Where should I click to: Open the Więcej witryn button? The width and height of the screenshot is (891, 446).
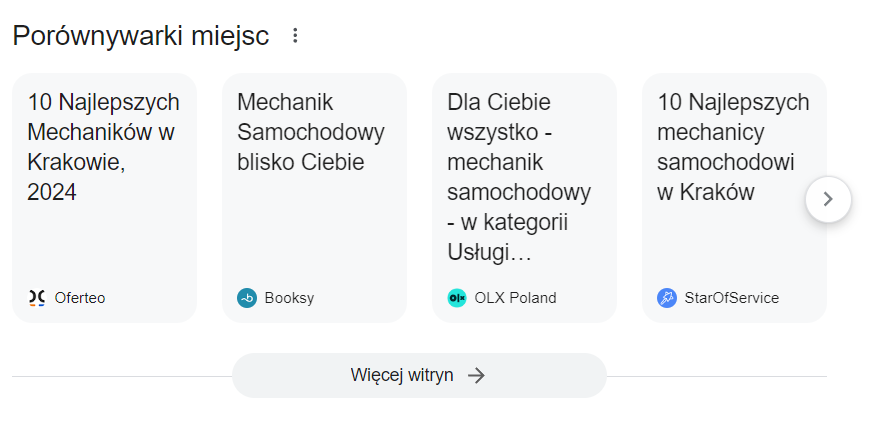click(419, 375)
